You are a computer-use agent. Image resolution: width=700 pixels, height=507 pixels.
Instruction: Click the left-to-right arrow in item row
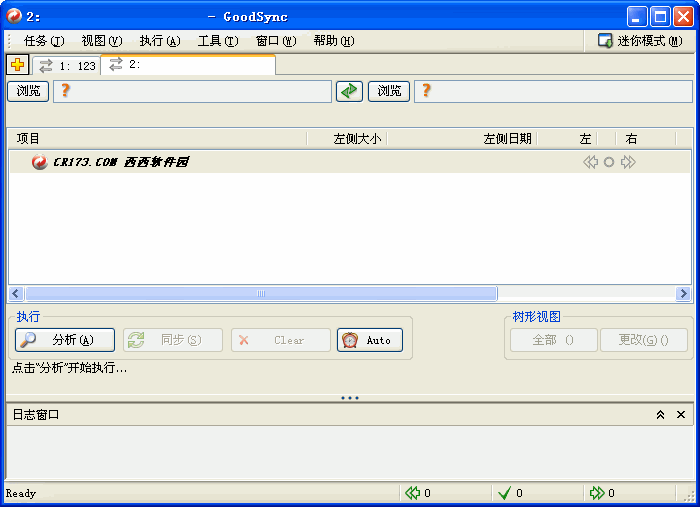628,162
